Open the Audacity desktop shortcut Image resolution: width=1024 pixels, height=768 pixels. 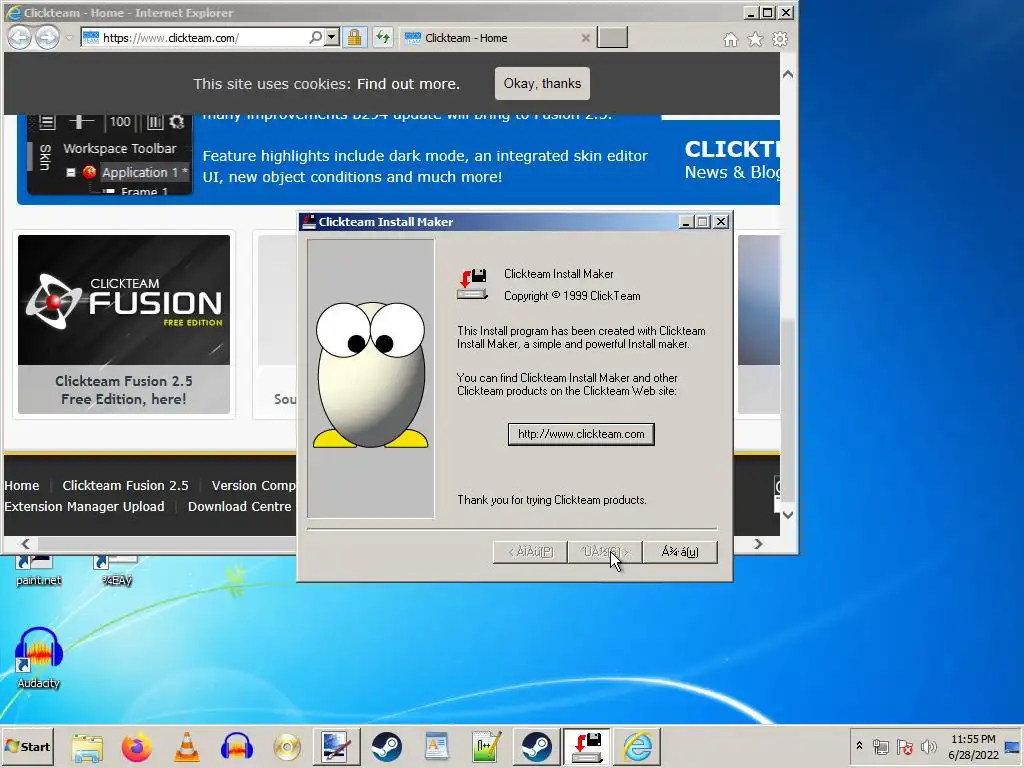(39, 658)
